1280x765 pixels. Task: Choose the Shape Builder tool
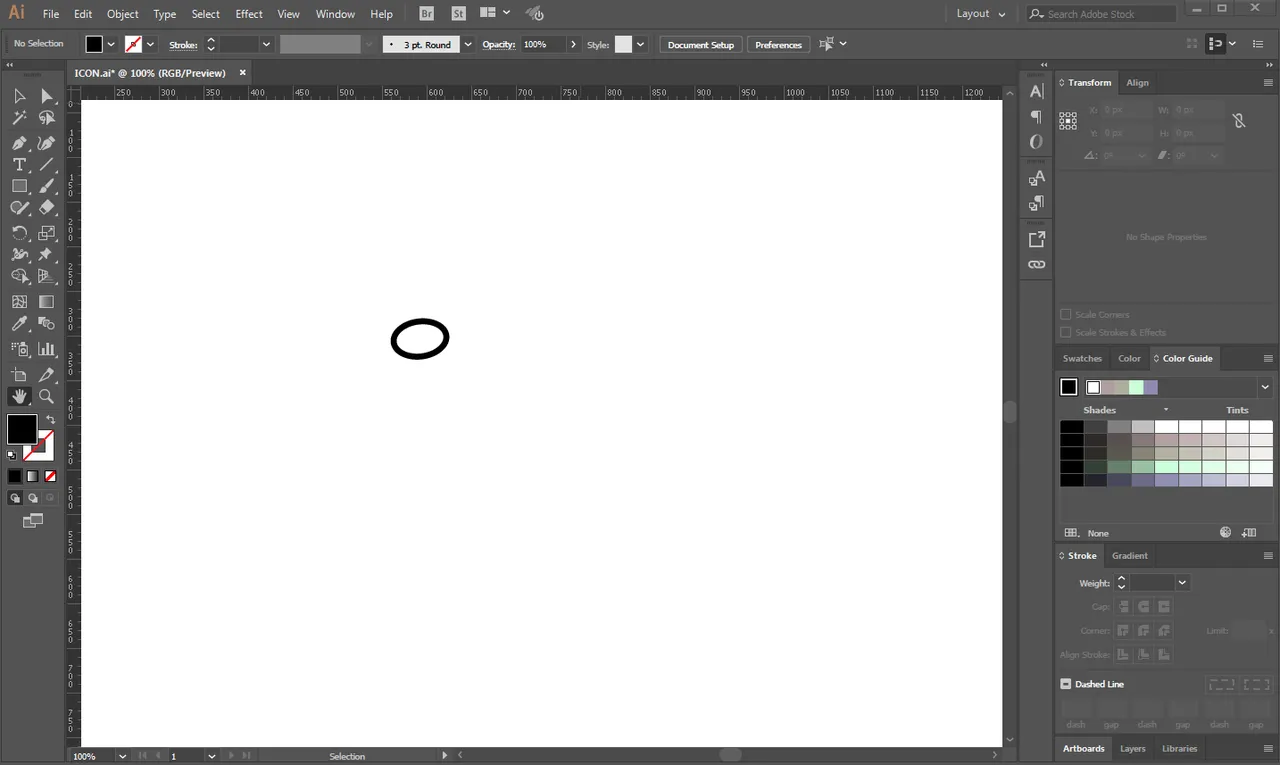click(x=19, y=276)
